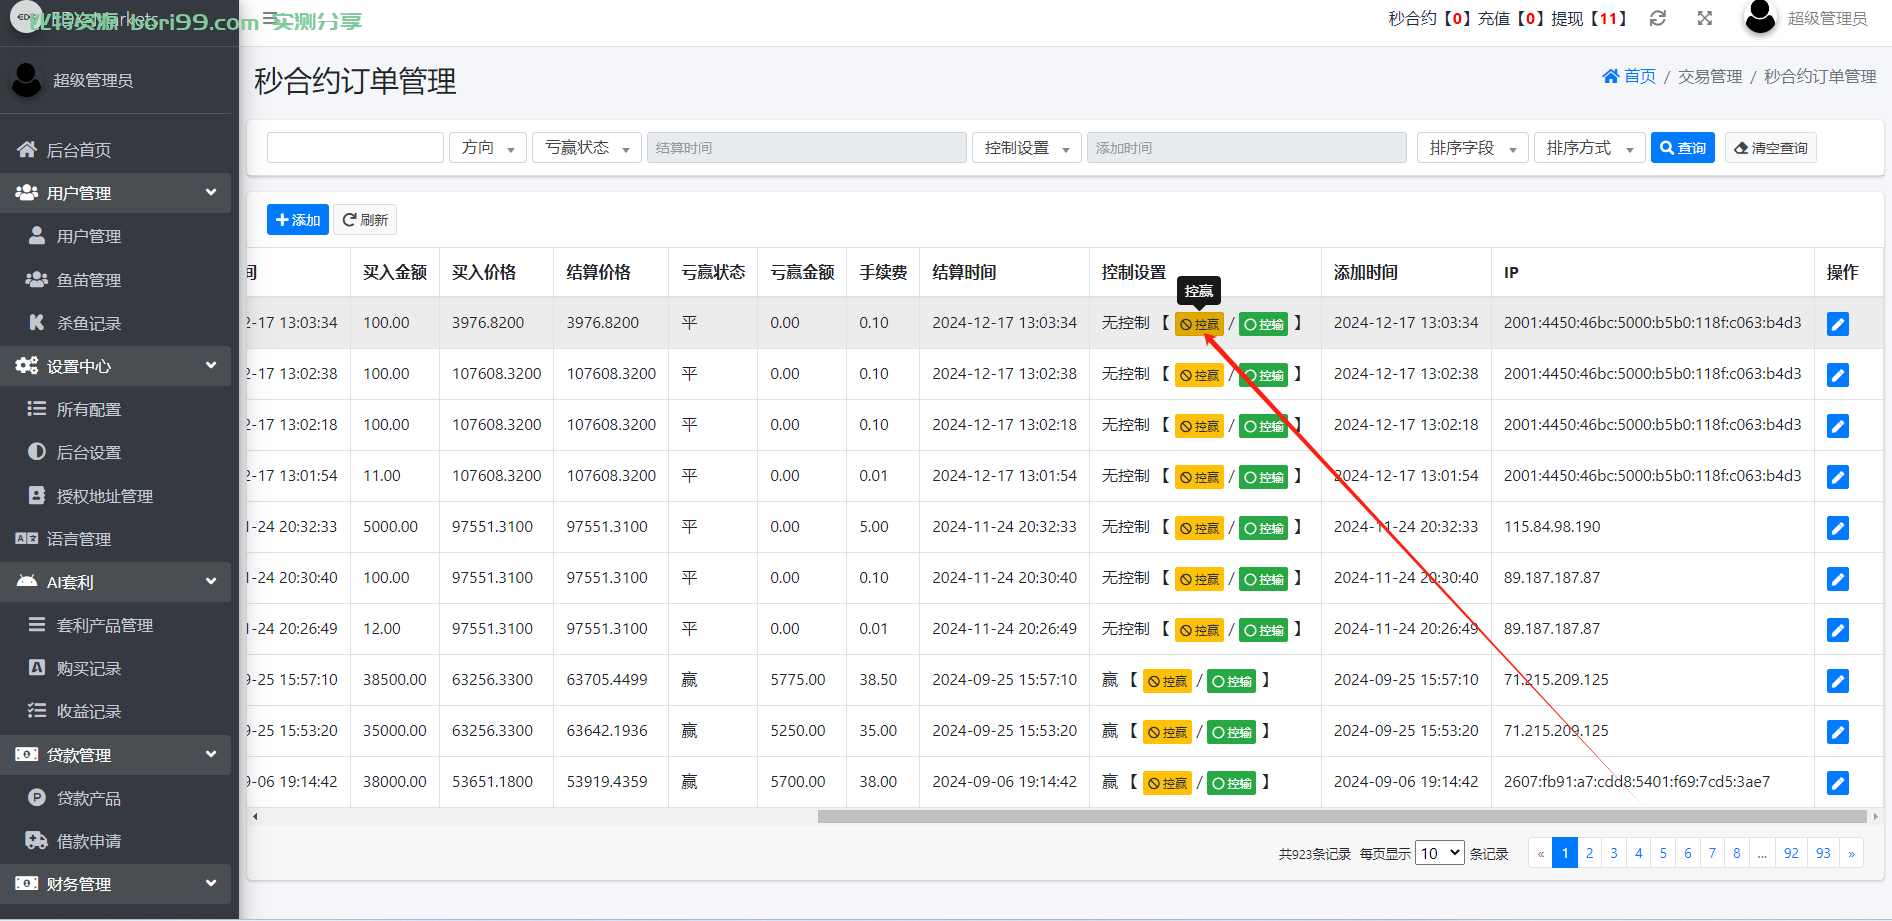Open 后台首页 in the sidebar
The height and width of the screenshot is (921, 1892).
tap(116, 150)
